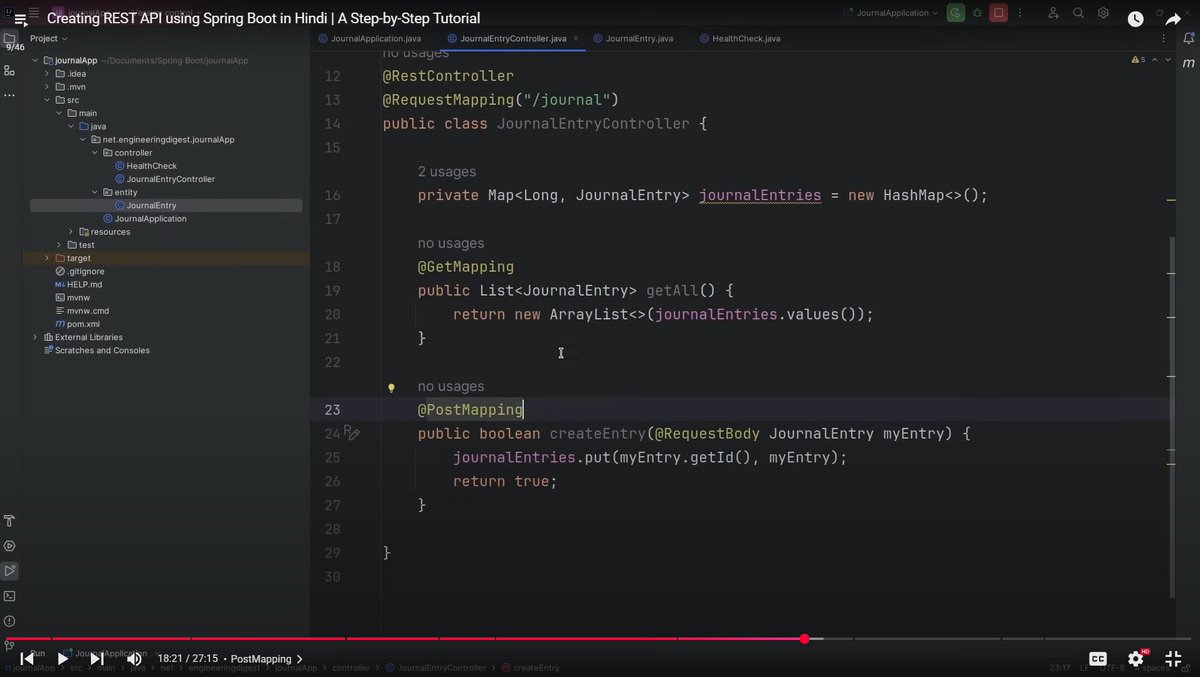The image size is (1200, 677).
Task: Play the video
Action: [62, 658]
